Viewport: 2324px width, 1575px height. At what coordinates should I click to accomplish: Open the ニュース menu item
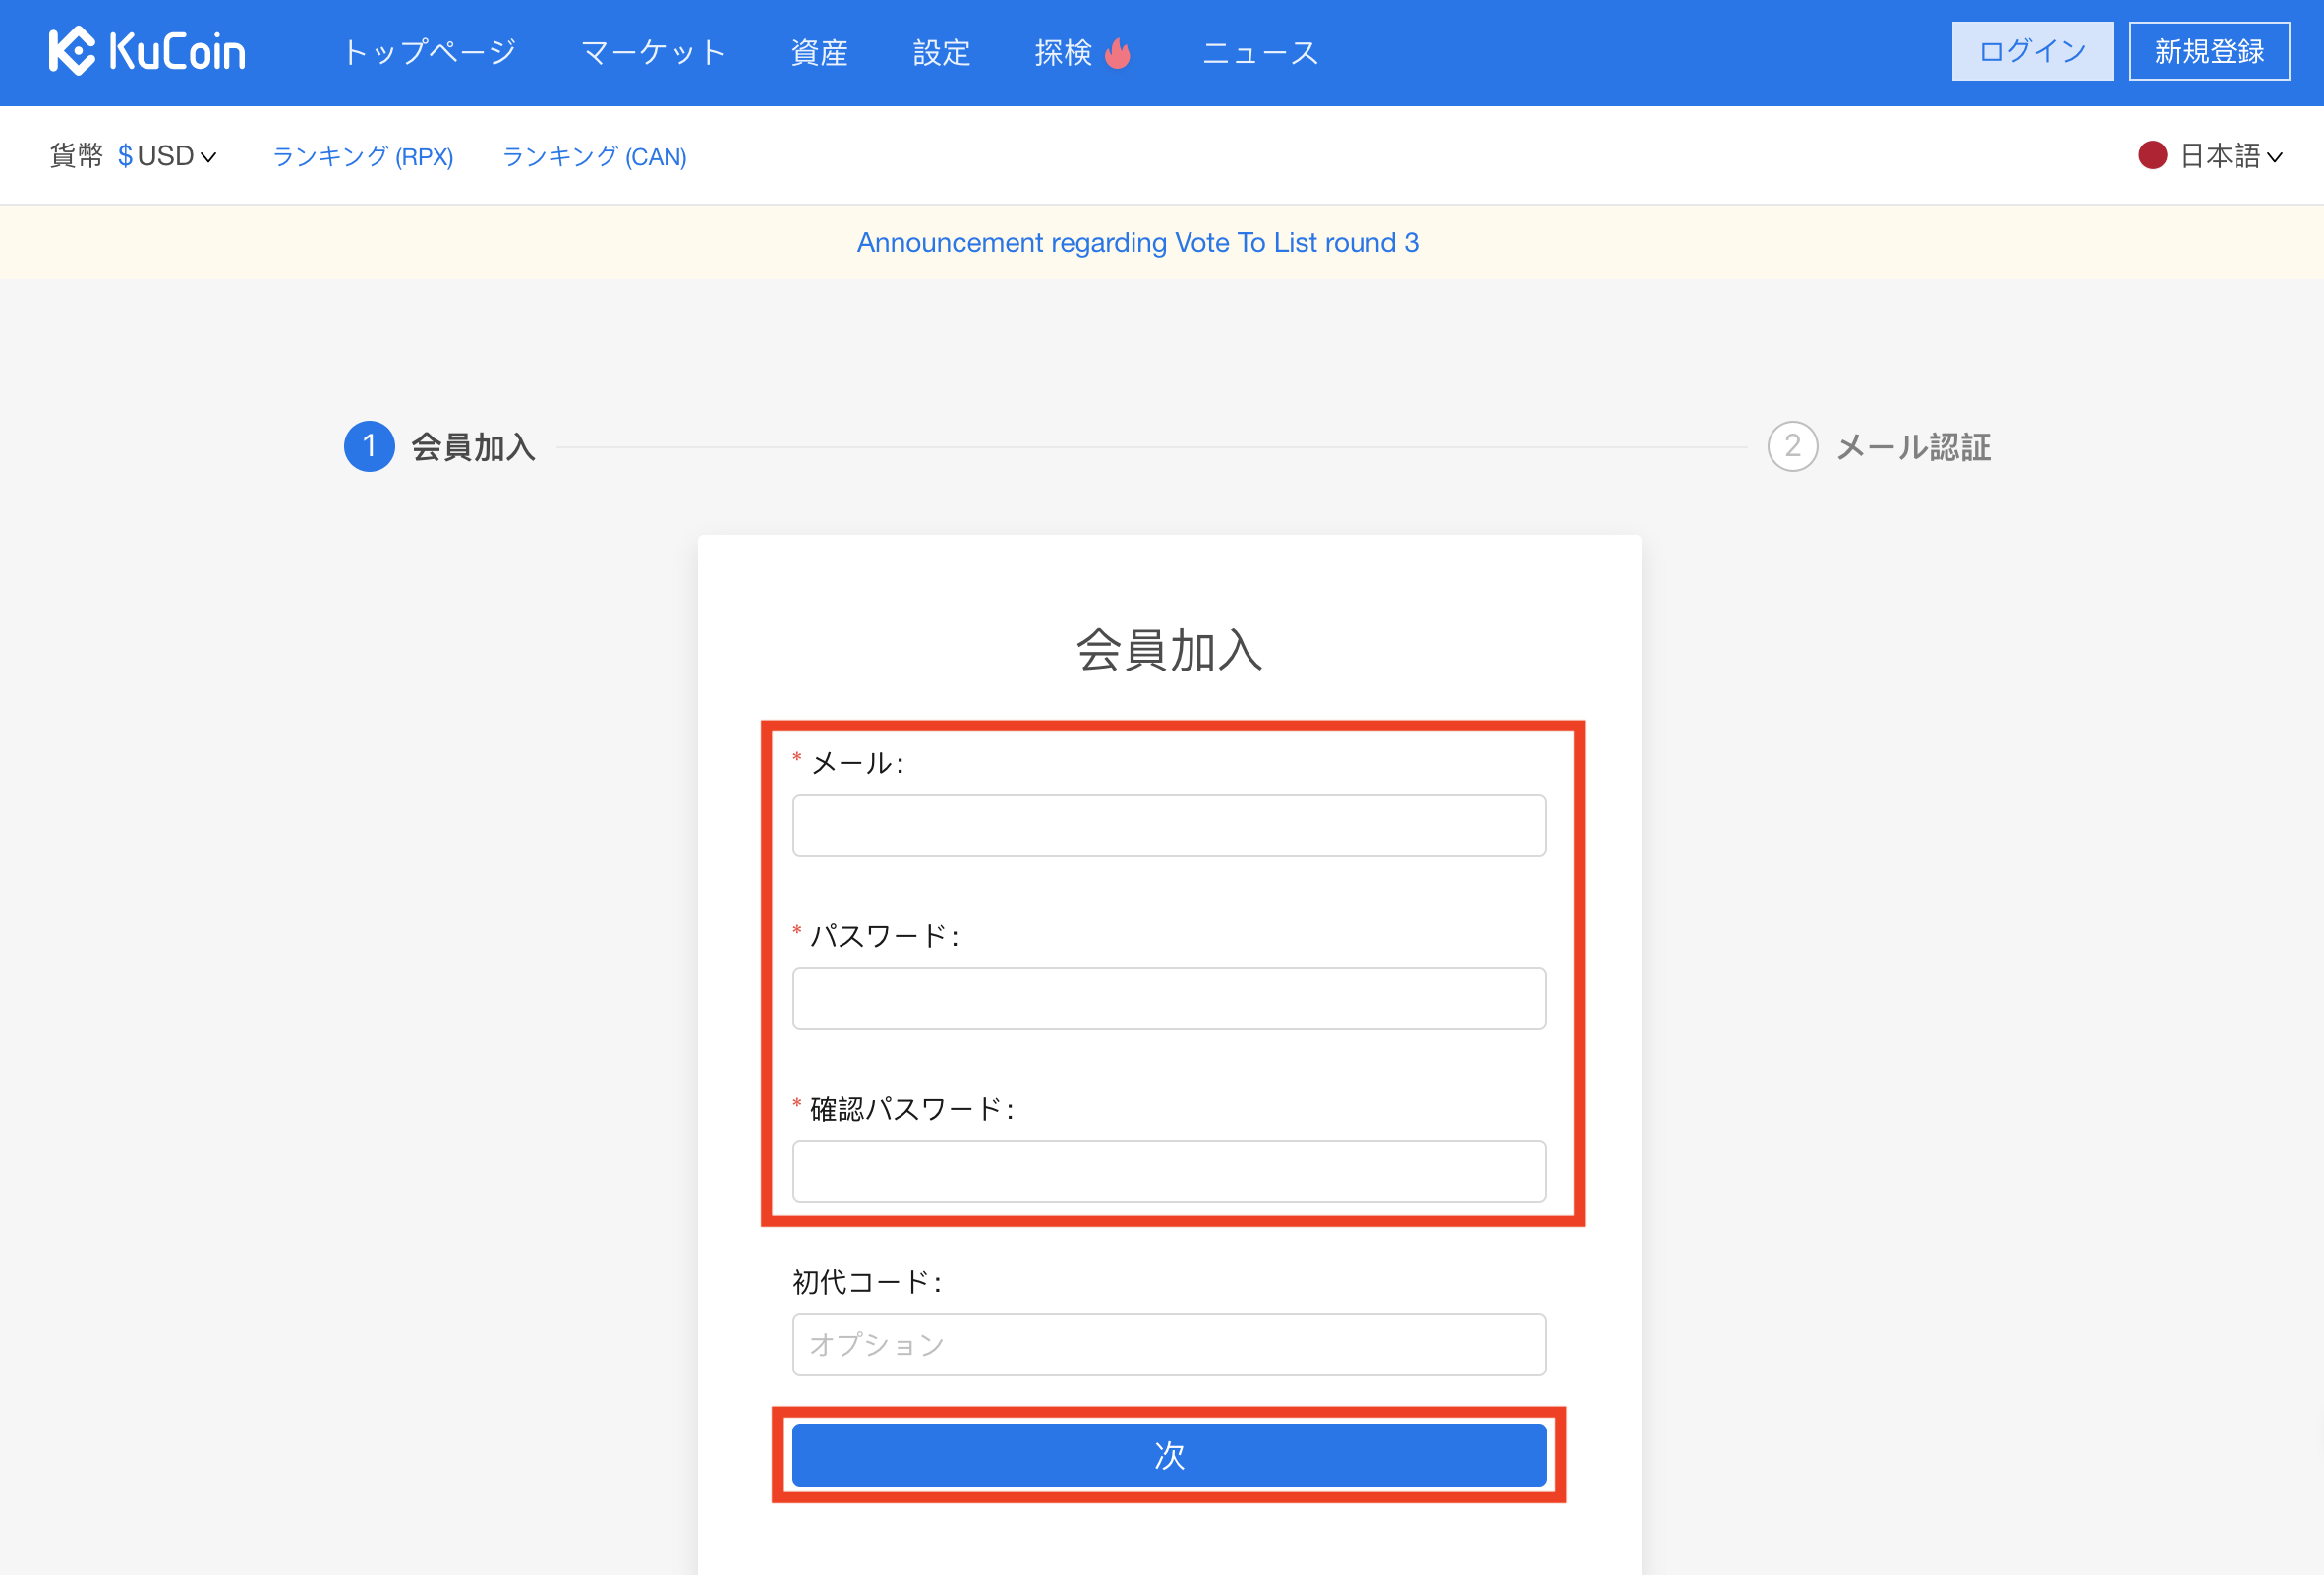(x=1260, y=52)
